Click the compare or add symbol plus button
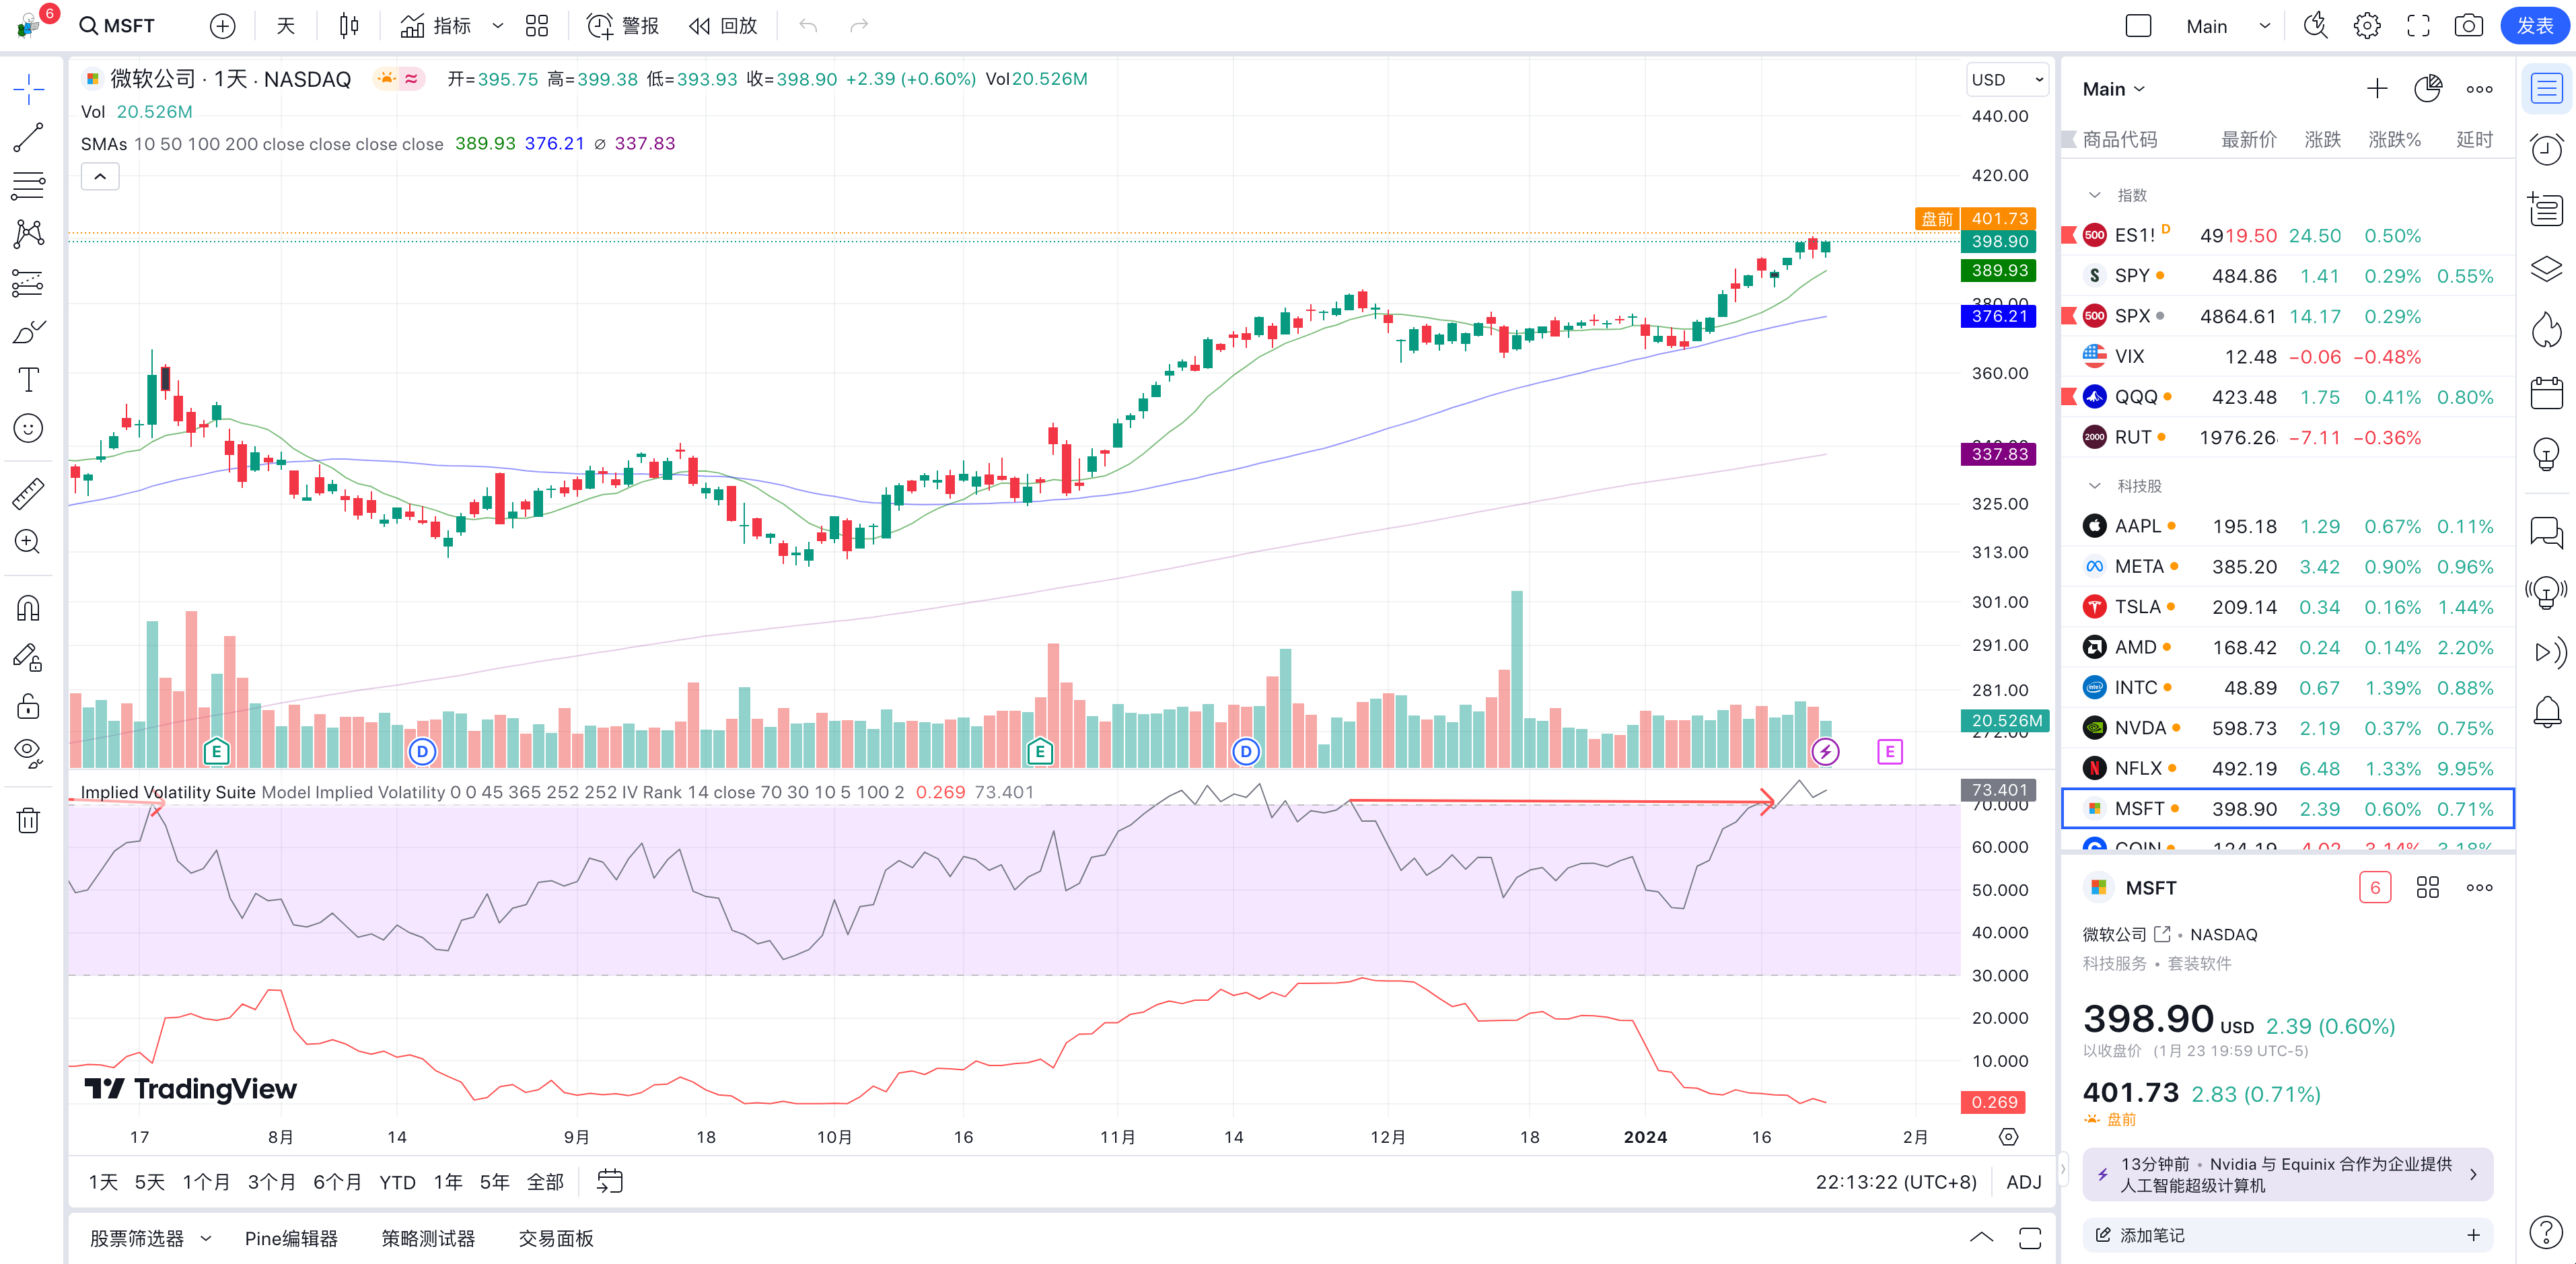2576x1264 pixels. coord(223,26)
